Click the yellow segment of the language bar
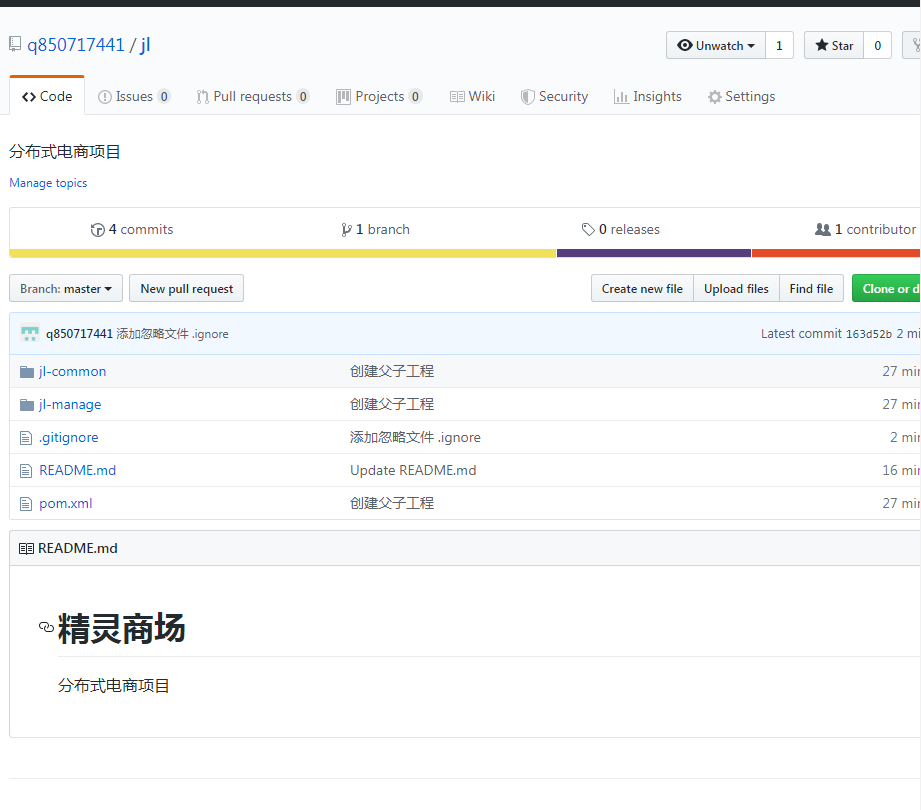 [283, 253]
